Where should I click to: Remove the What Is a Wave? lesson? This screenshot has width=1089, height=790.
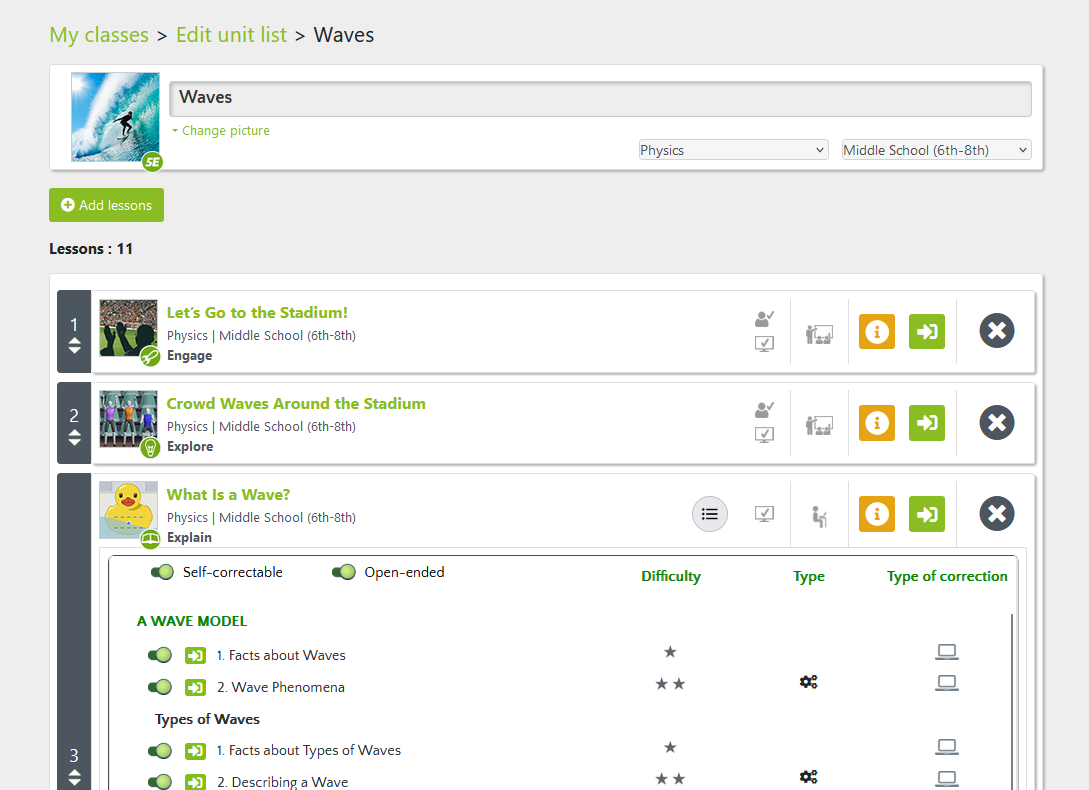click(996, 513)
